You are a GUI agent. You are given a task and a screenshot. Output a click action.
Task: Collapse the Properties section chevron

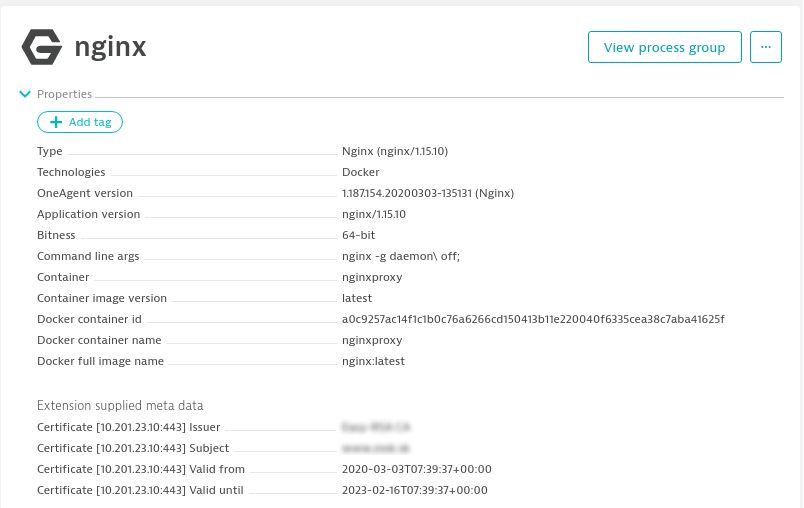[25, 94]
